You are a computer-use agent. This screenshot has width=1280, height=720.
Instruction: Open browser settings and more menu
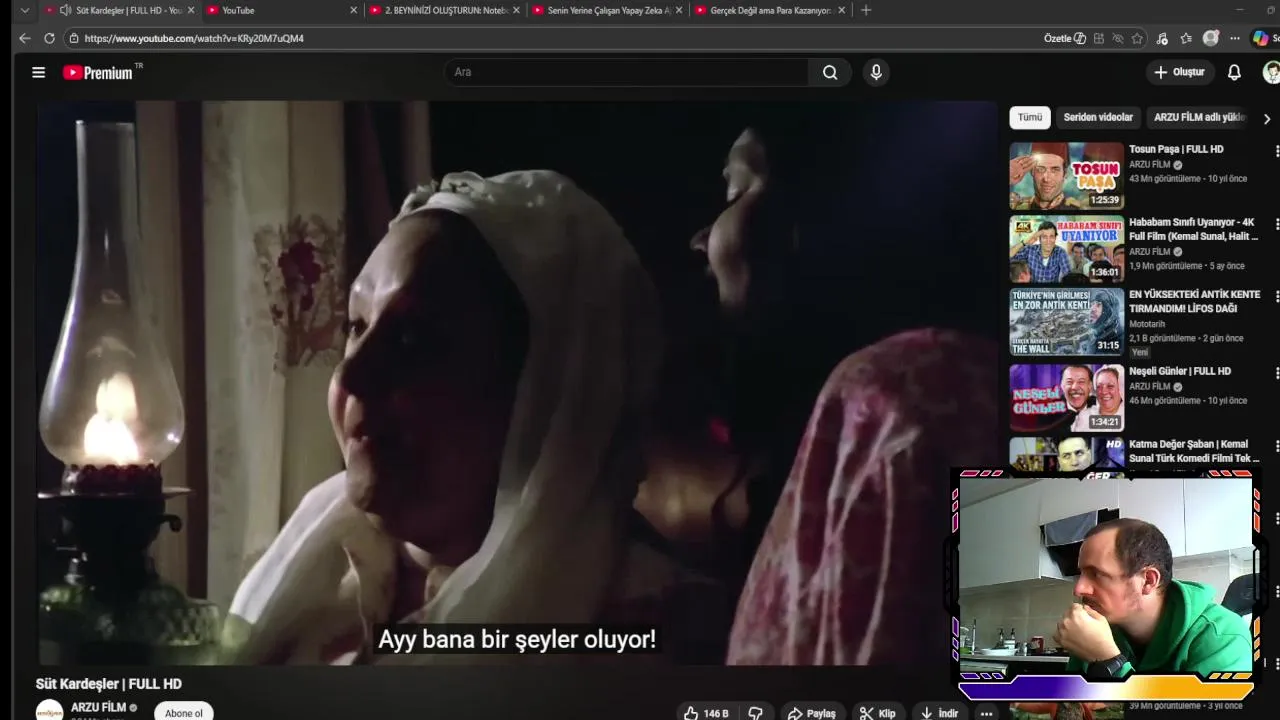pyautogui.click(x=1235, y=38)
